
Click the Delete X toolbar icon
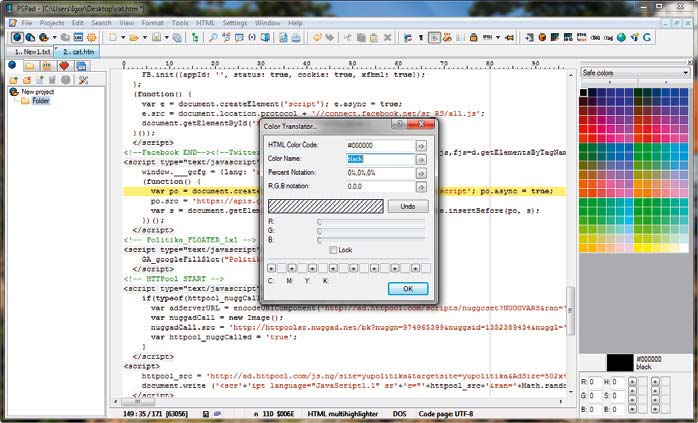(x=387, y=37)
